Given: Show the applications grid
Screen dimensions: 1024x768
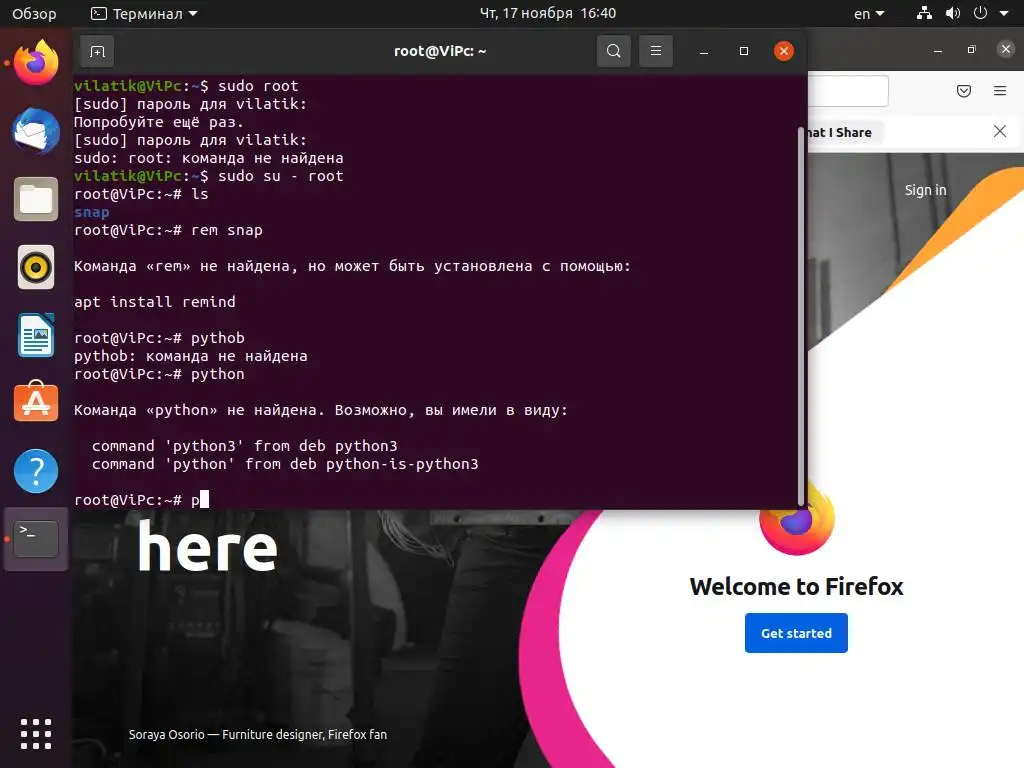Looking at the screenshot, I should 36,734.
